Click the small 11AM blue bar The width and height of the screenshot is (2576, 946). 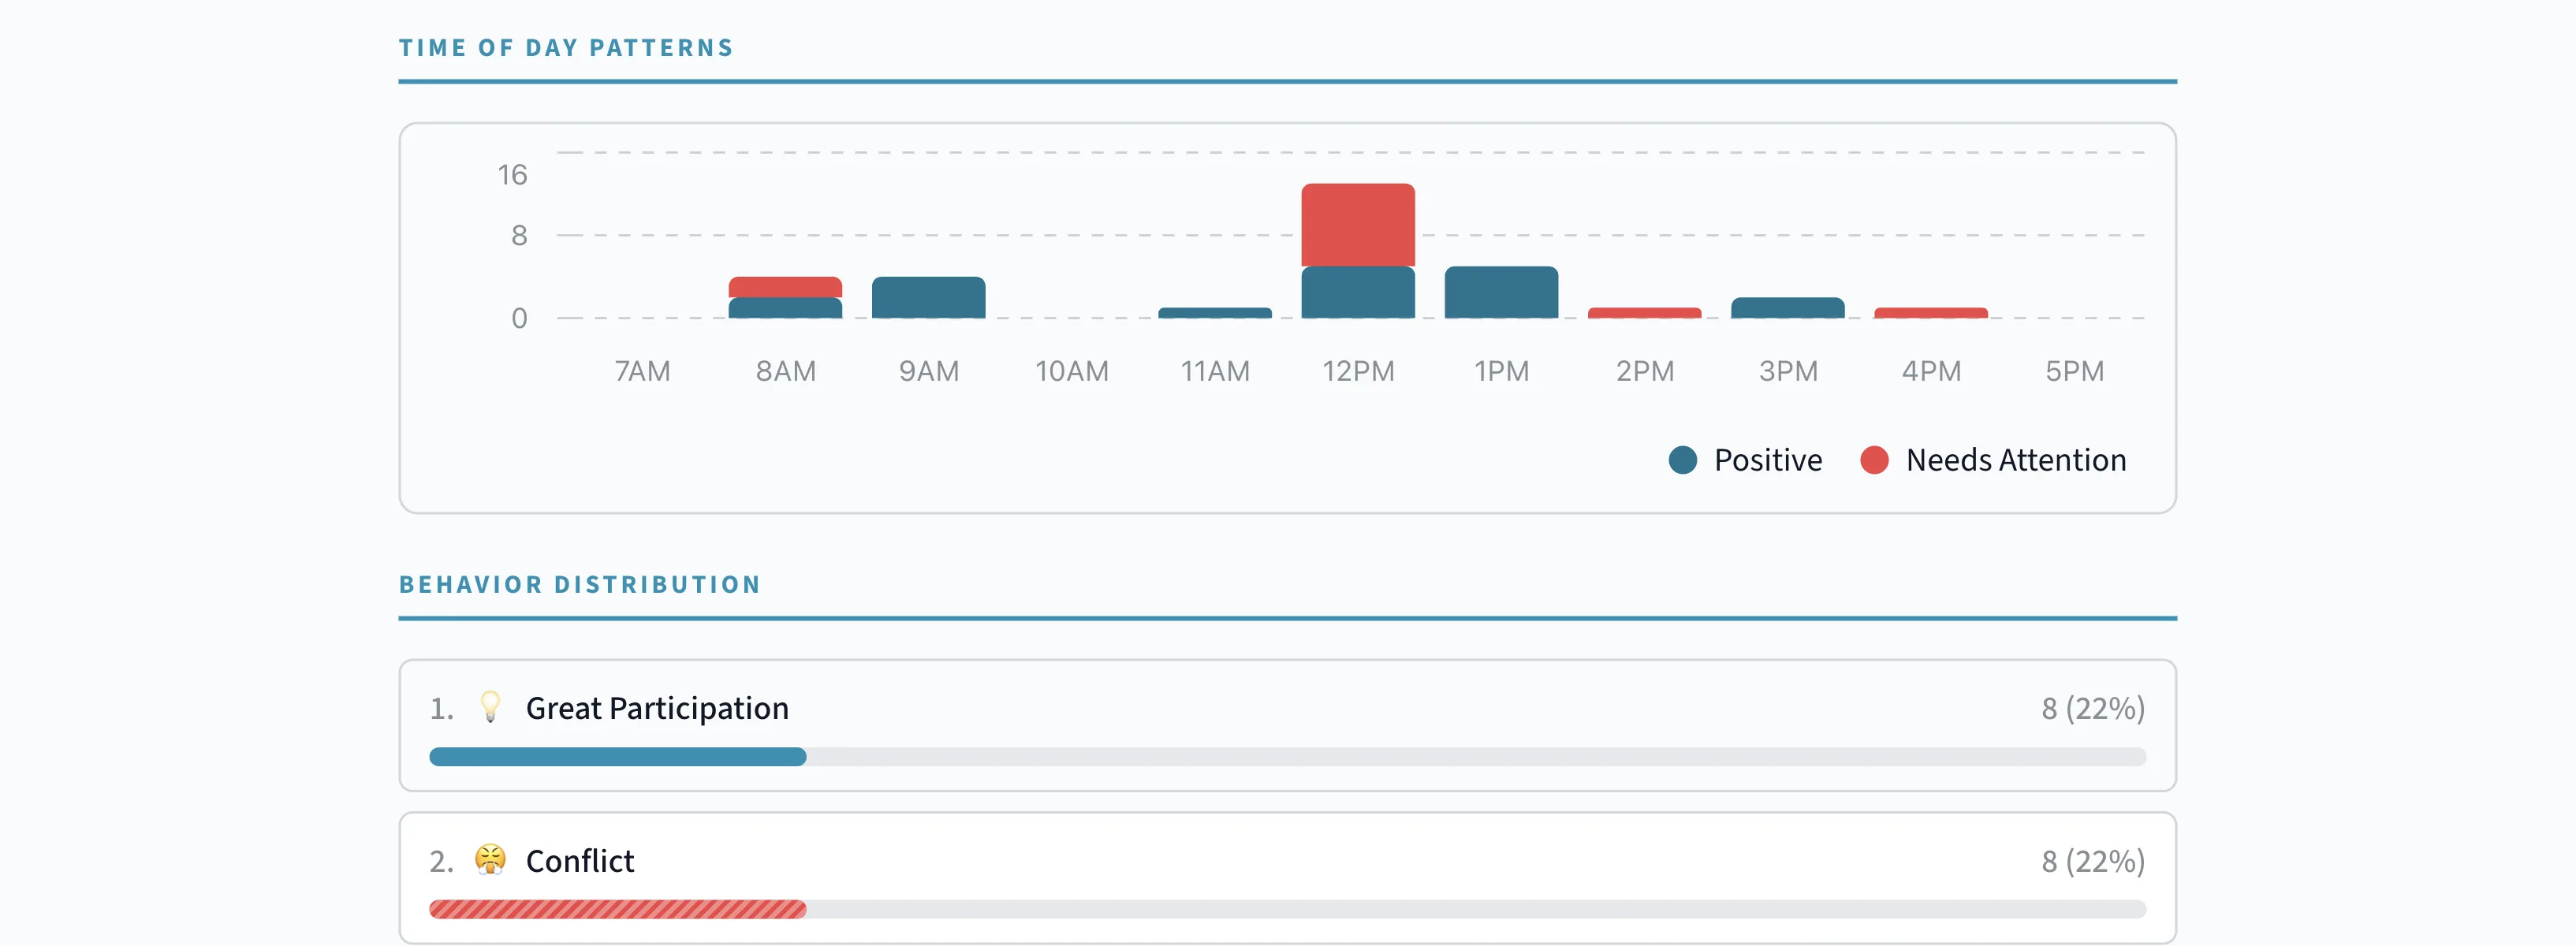tap(1214, 313)
